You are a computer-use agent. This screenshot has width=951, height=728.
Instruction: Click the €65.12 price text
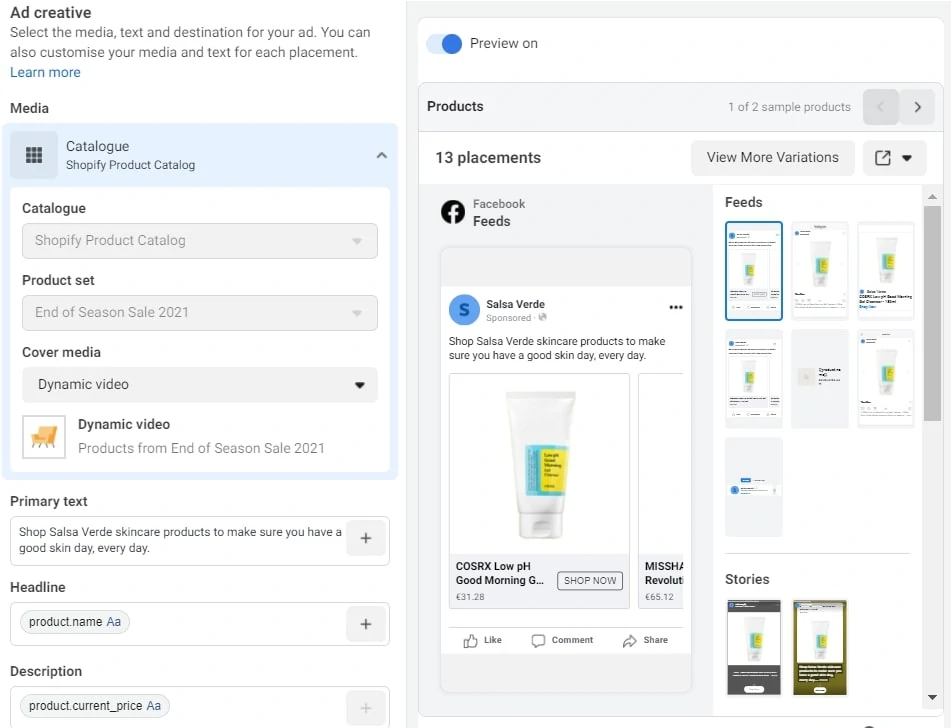(659, 597)
